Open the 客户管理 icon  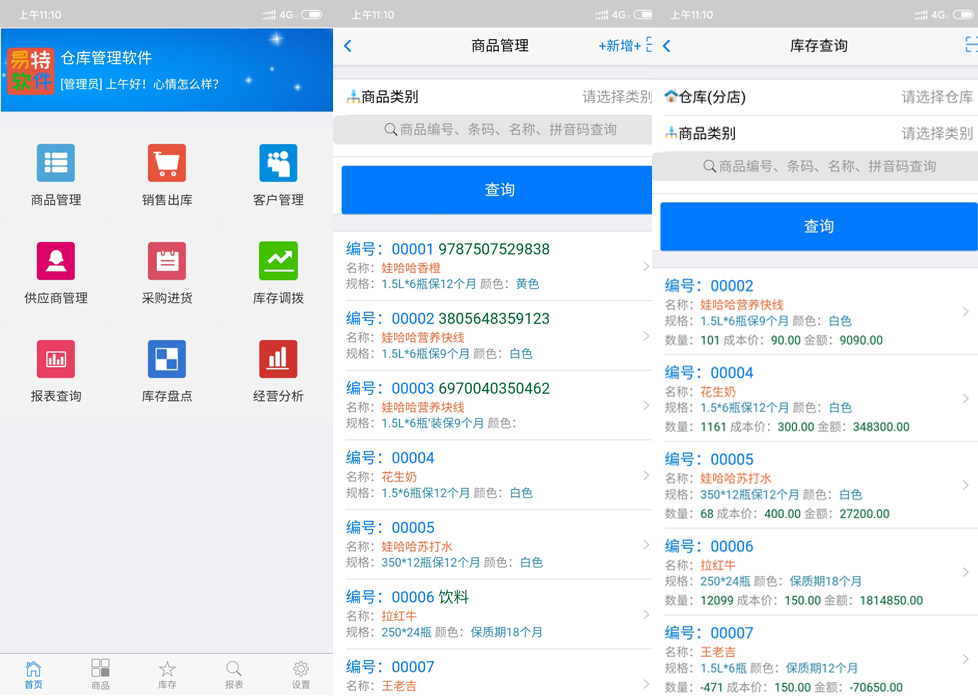[278, 164]
